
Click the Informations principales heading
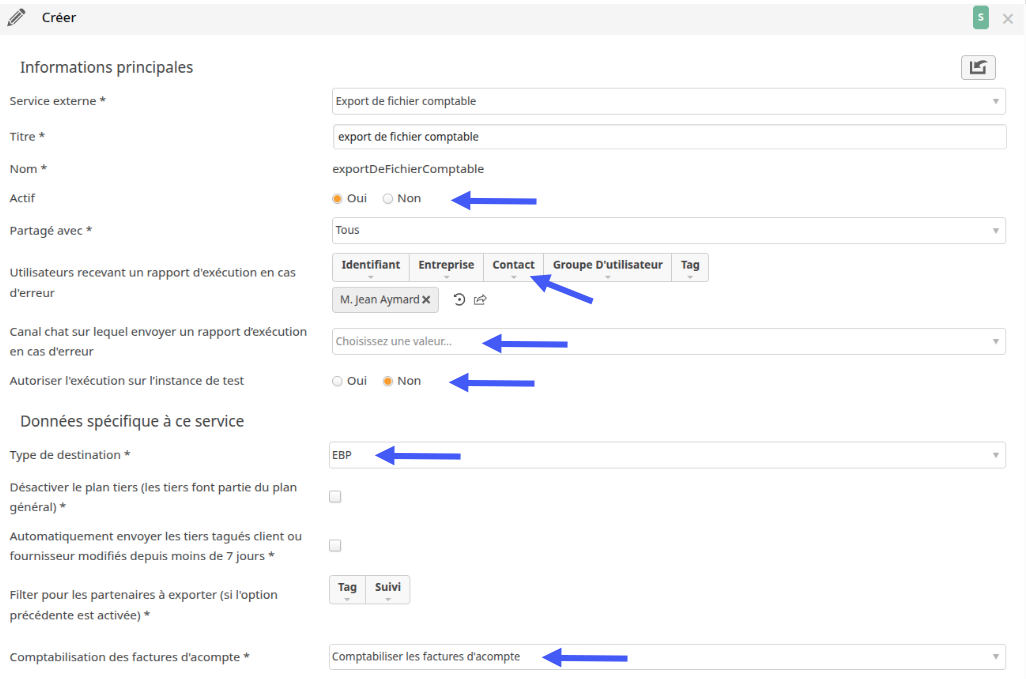[x=107, y=67]
